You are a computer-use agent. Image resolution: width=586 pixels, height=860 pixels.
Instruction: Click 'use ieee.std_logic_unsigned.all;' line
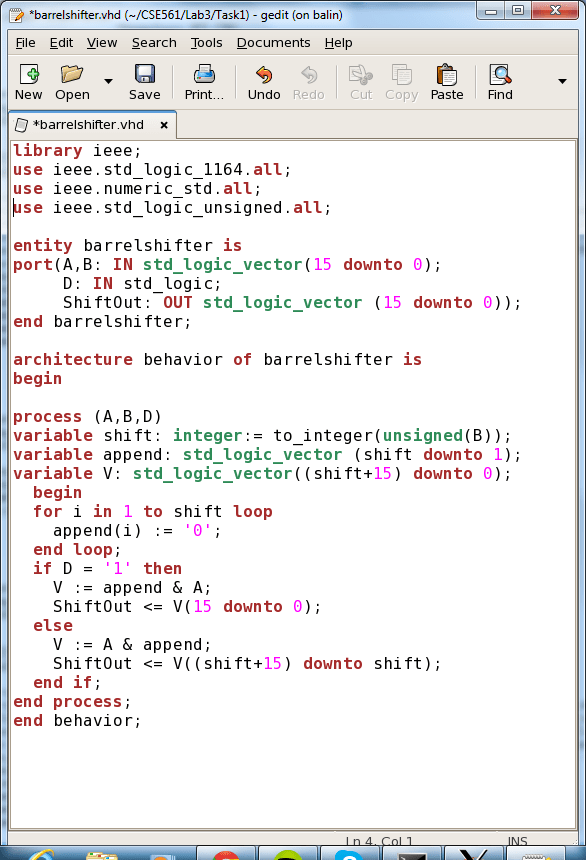[172, 208]
